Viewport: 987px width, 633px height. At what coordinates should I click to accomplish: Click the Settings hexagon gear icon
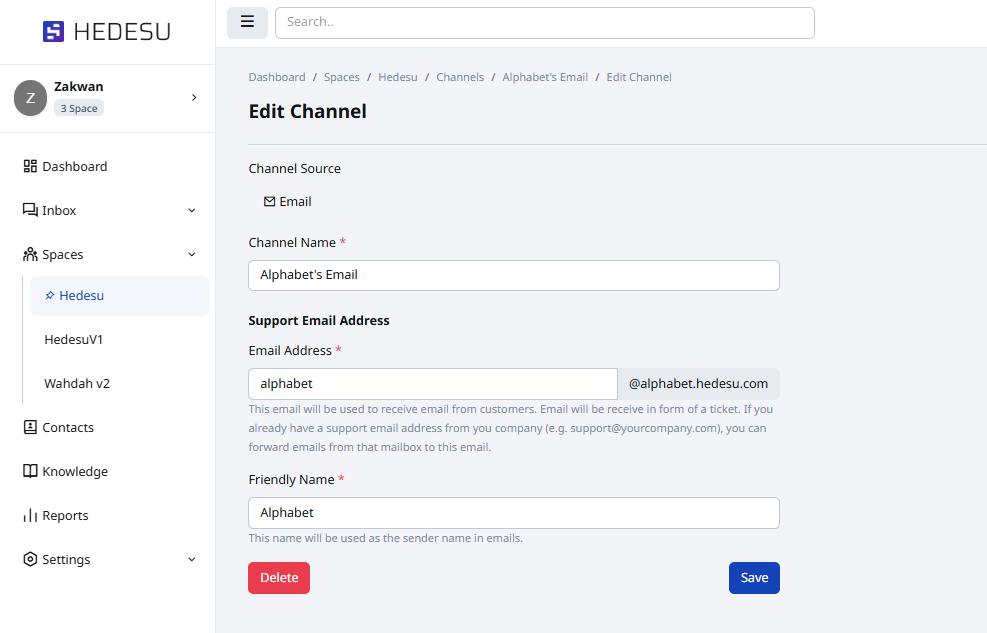30,559
